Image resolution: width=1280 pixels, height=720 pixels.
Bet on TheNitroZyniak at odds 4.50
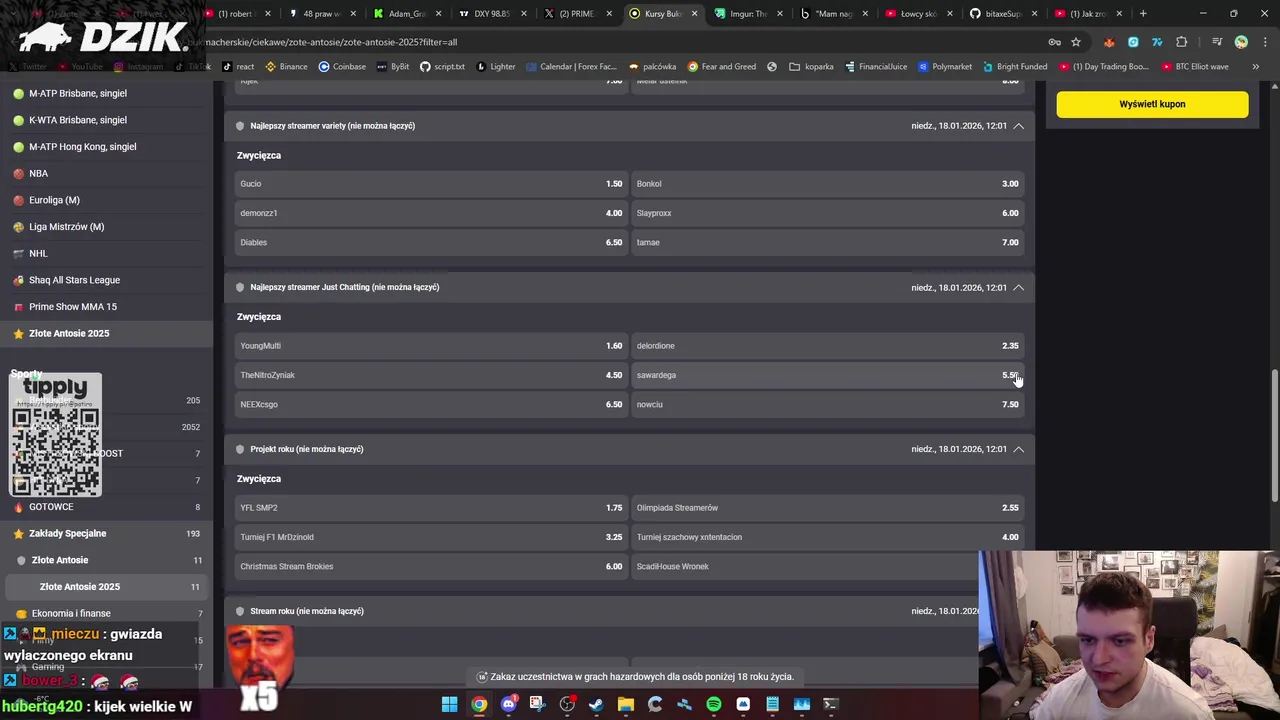431,375
